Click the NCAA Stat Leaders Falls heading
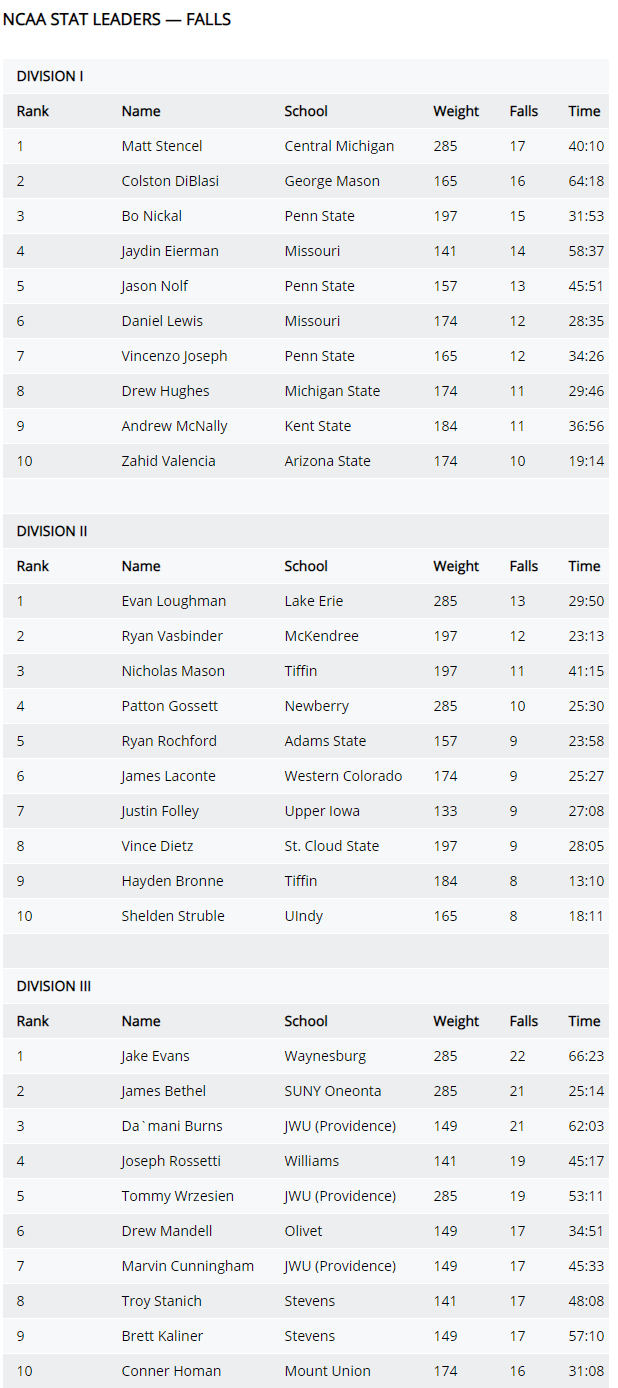Image resolution: width=618 pixels, height=1388 pixels. [117, 19]
